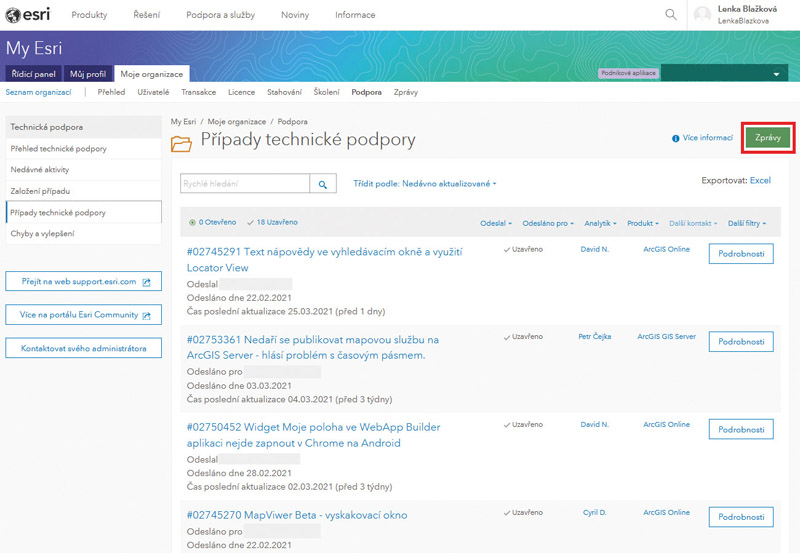Click My Esri in the breadcrumb
Image resolution: width=800 pixels, height=553 pixels.
click(x=183, y=122)
